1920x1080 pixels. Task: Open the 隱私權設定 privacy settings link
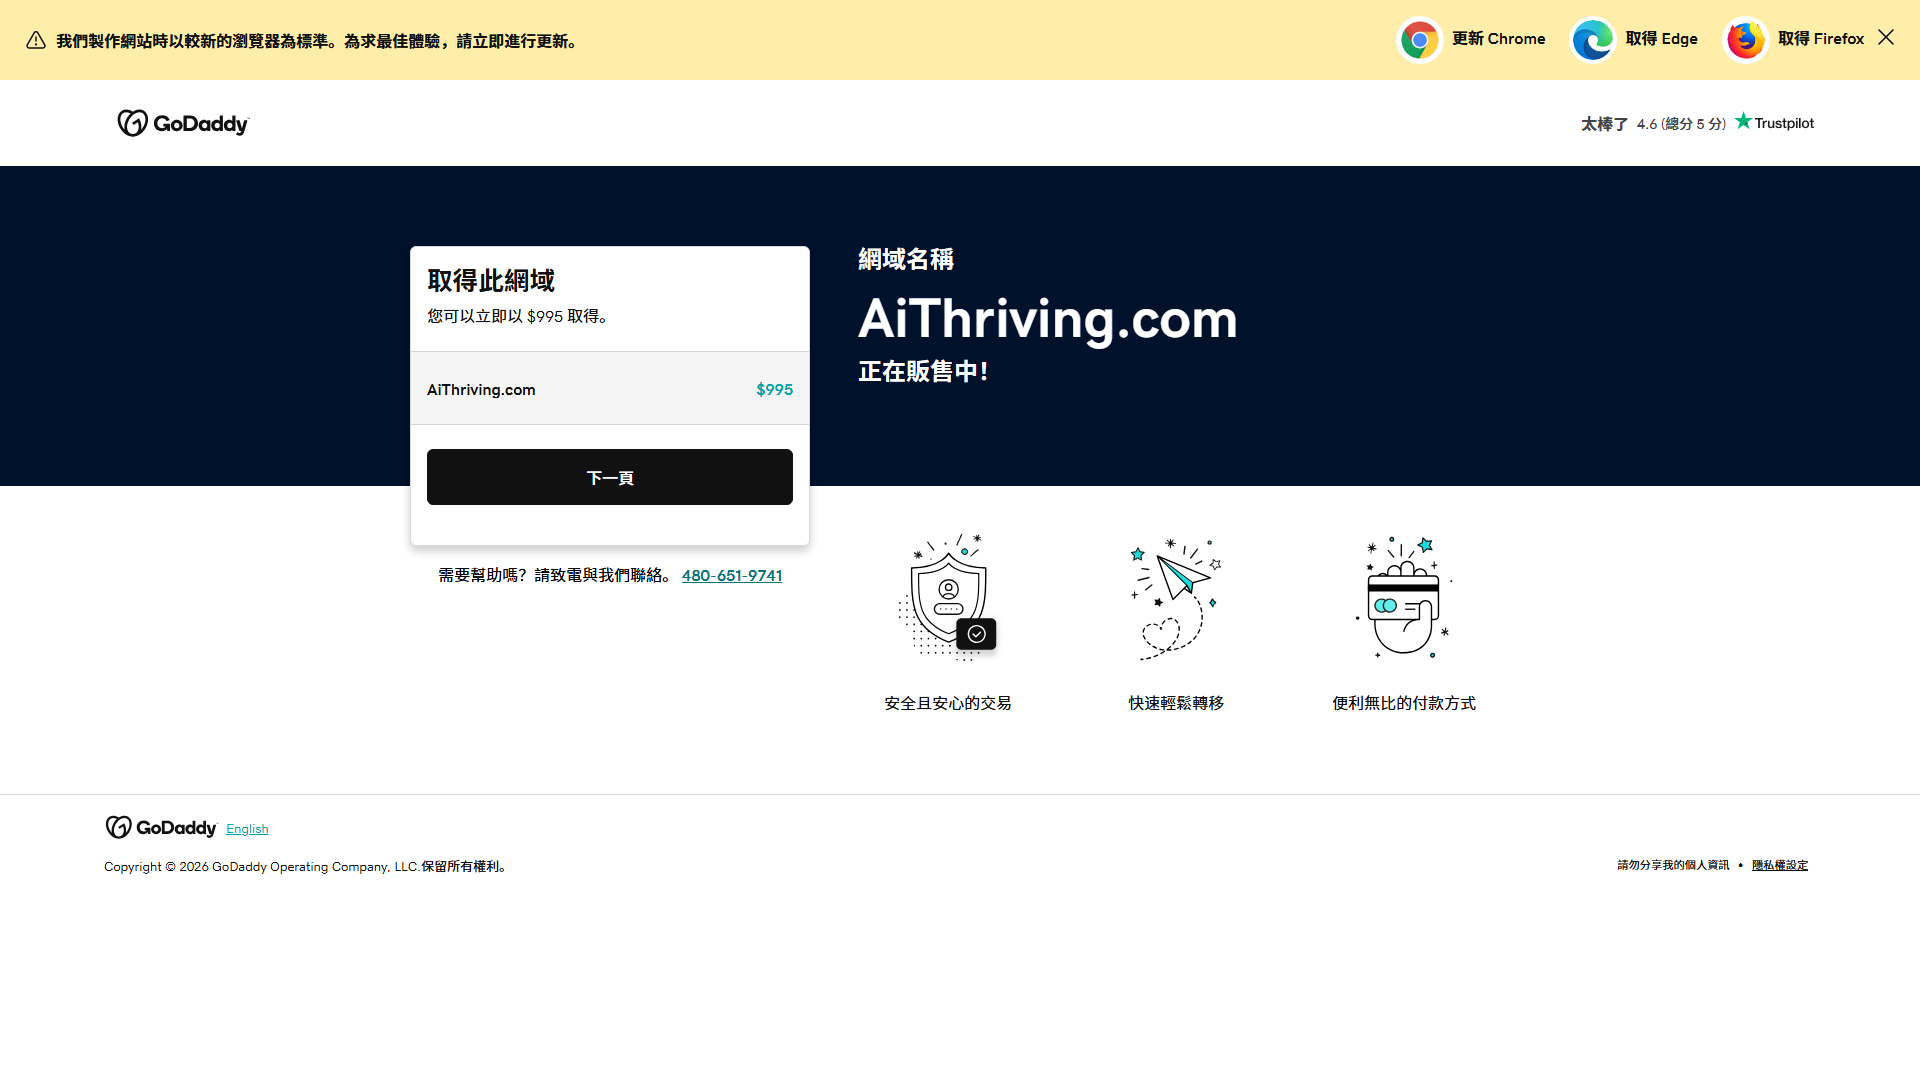coord(1779,864)
